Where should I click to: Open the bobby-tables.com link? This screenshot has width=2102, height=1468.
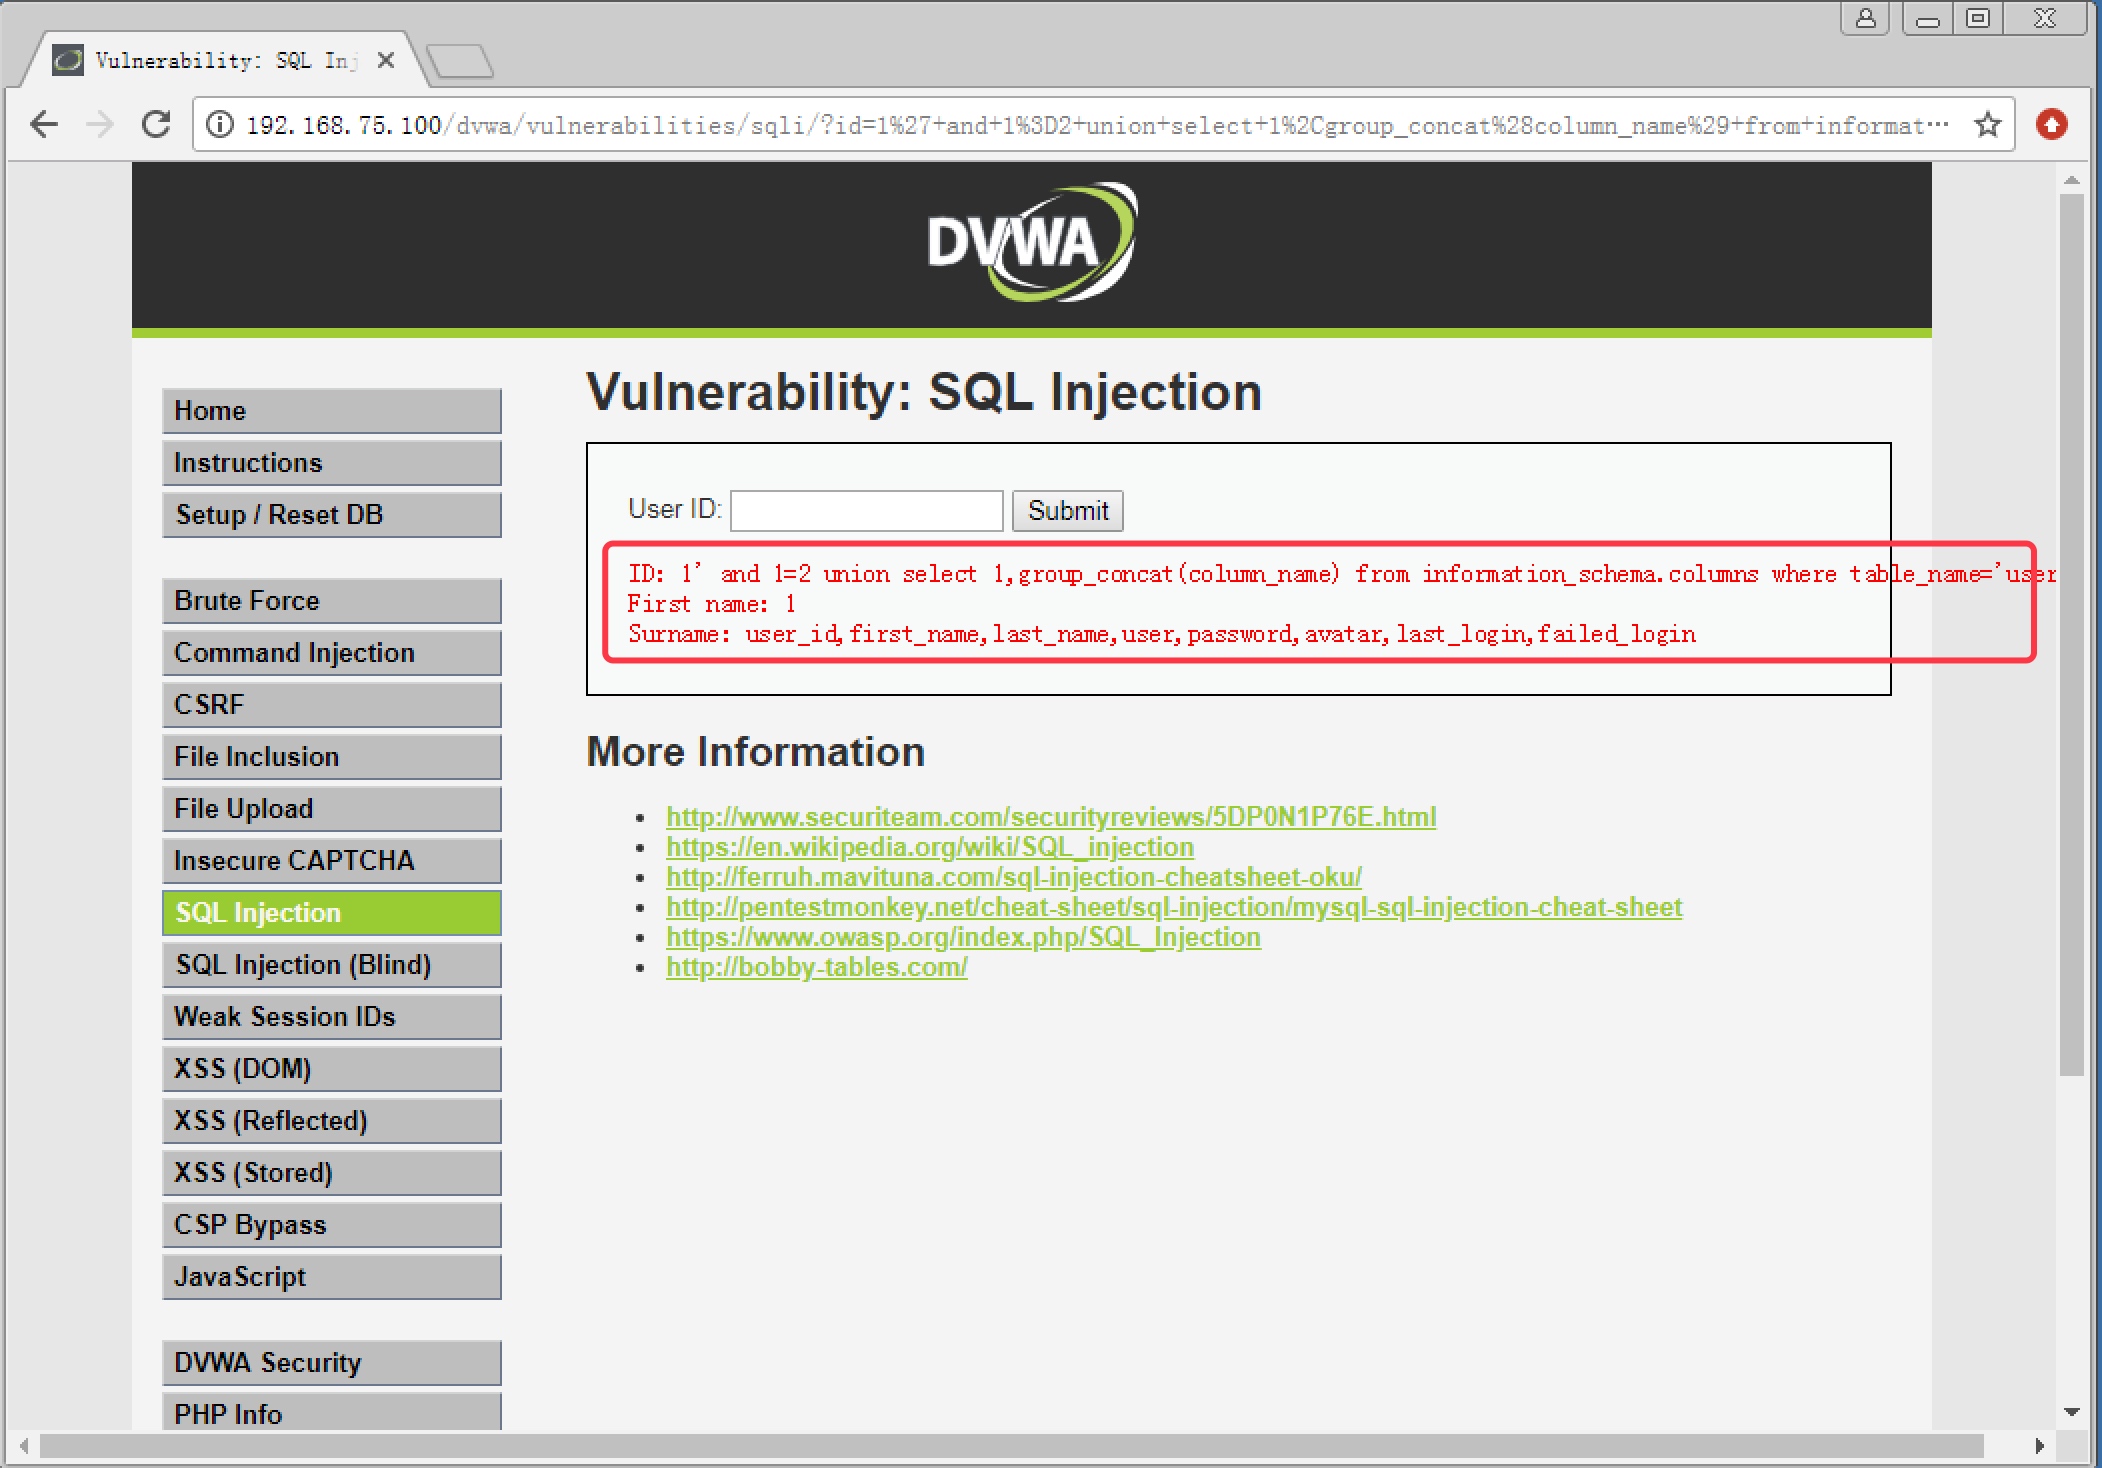pos(816,967)
